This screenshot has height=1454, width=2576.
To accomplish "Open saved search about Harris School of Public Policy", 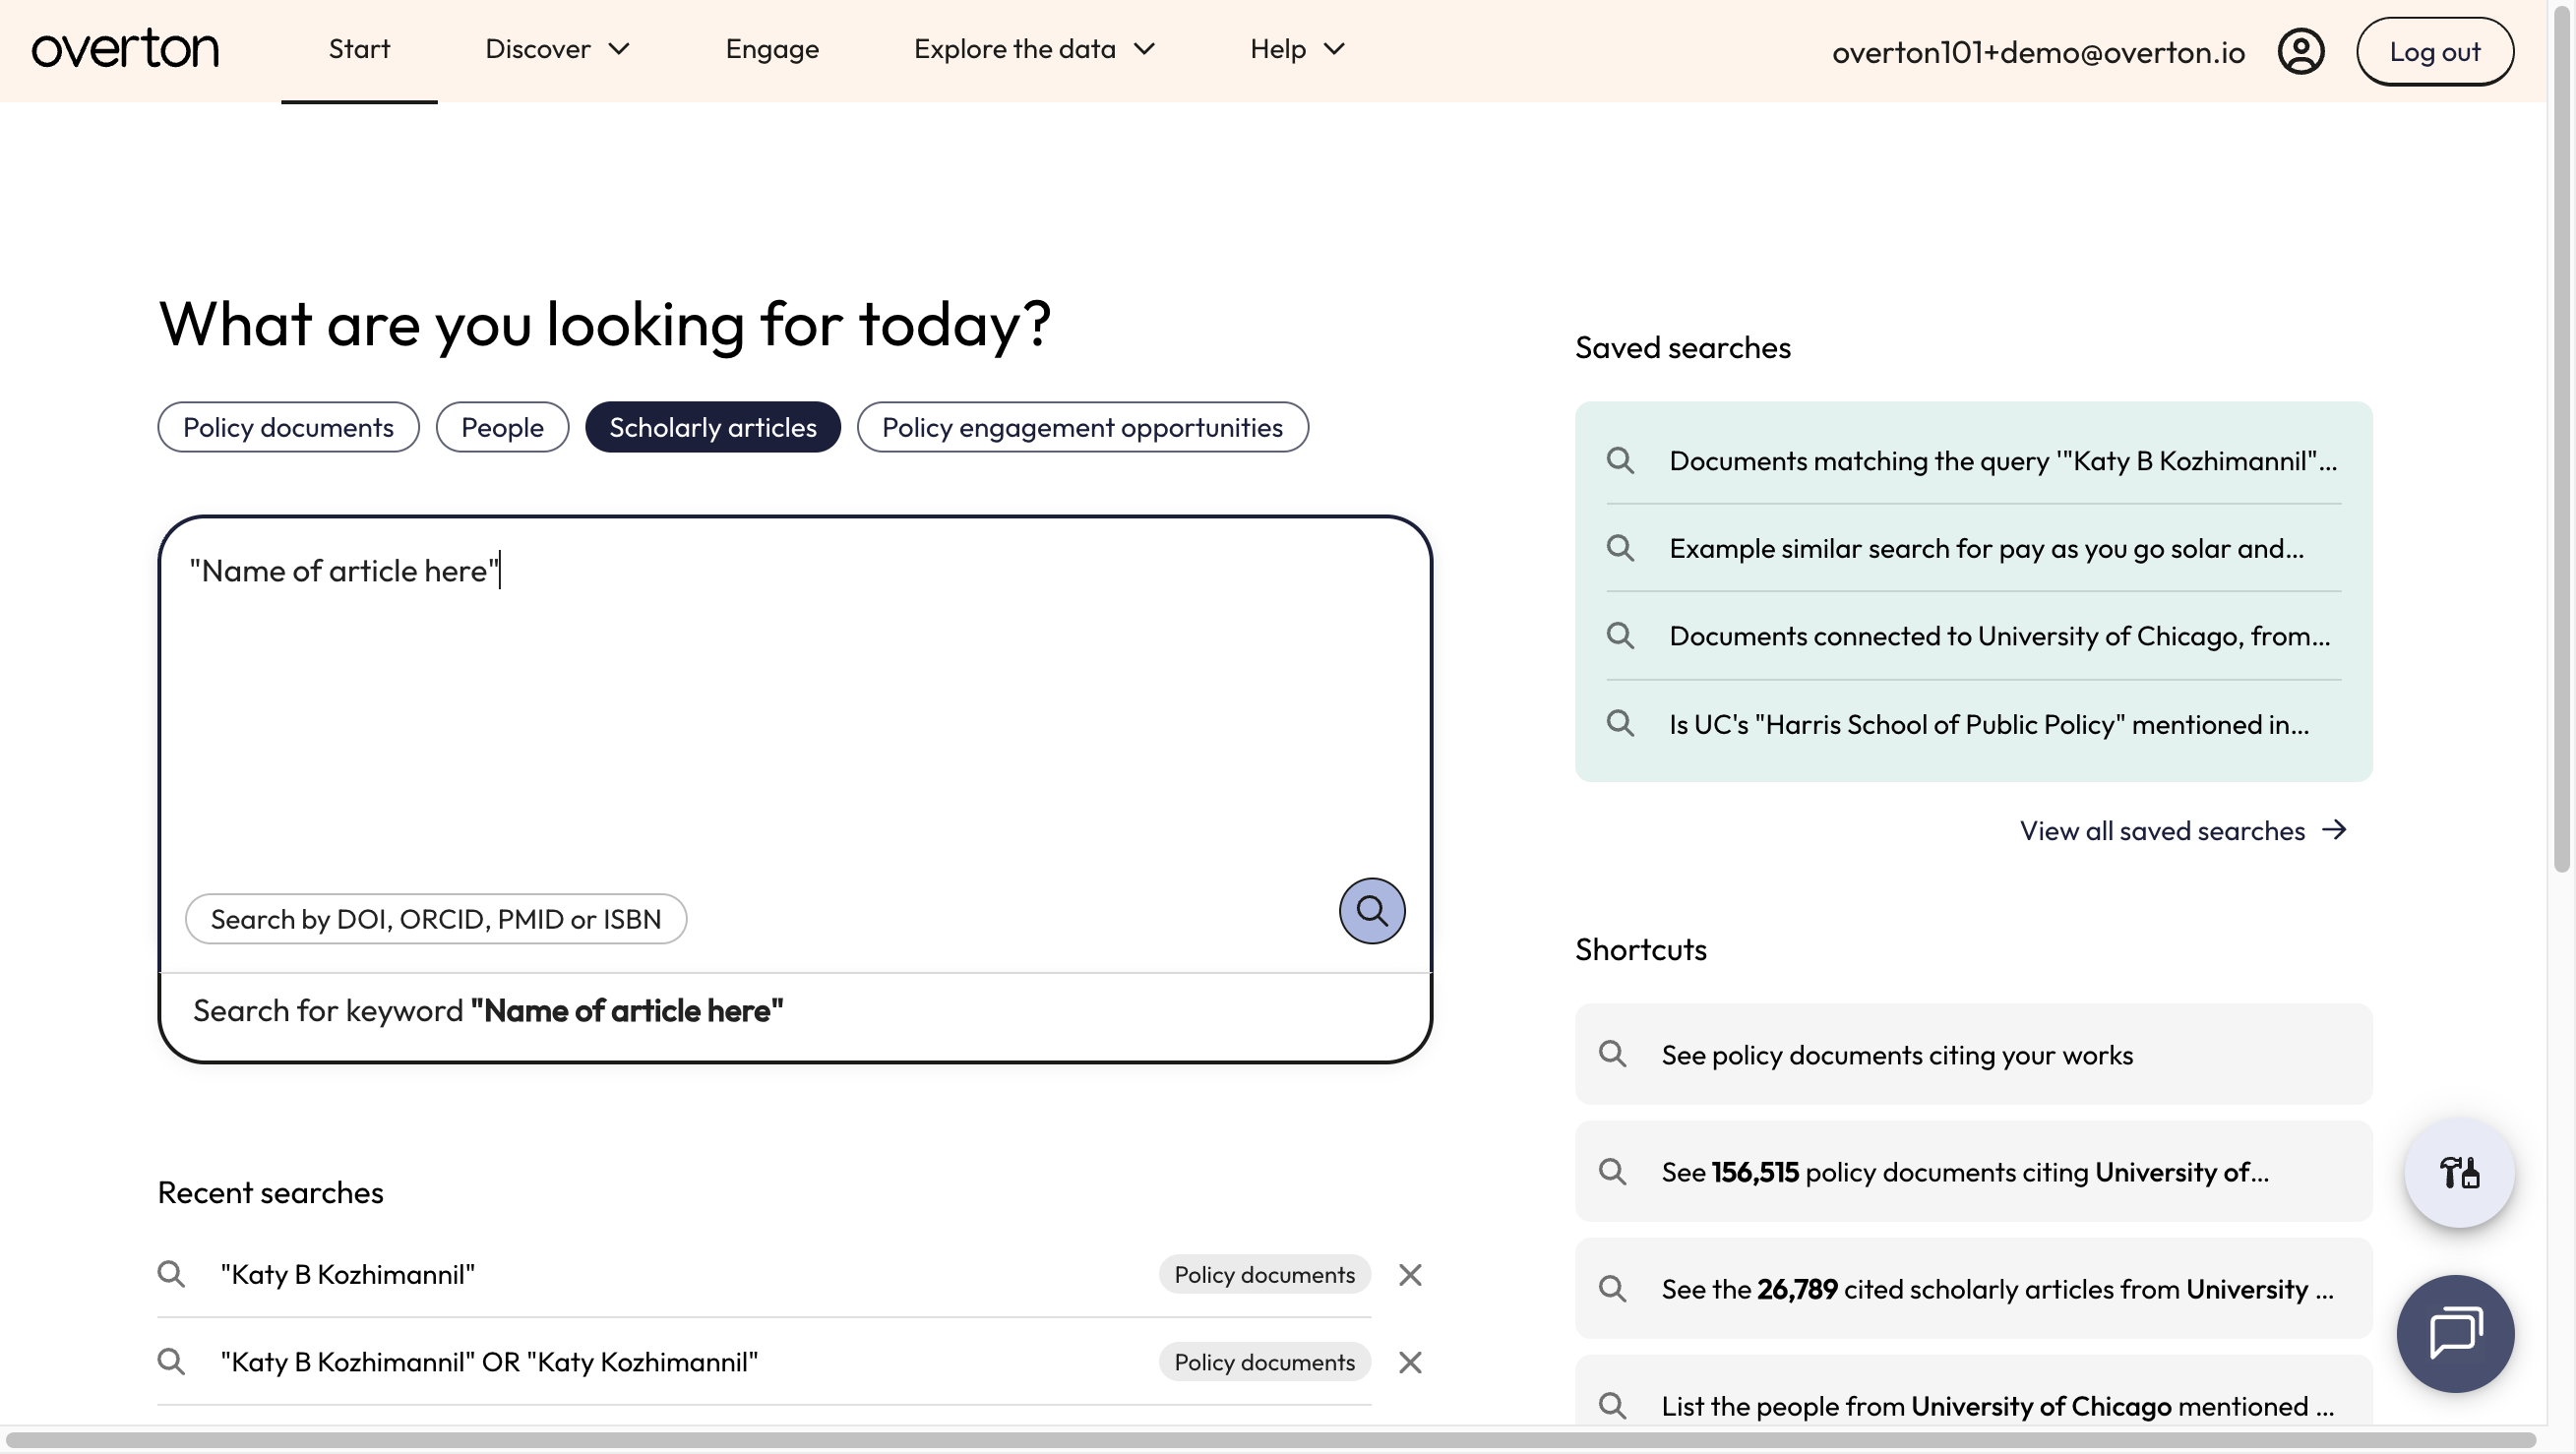I will [1973, 724].
